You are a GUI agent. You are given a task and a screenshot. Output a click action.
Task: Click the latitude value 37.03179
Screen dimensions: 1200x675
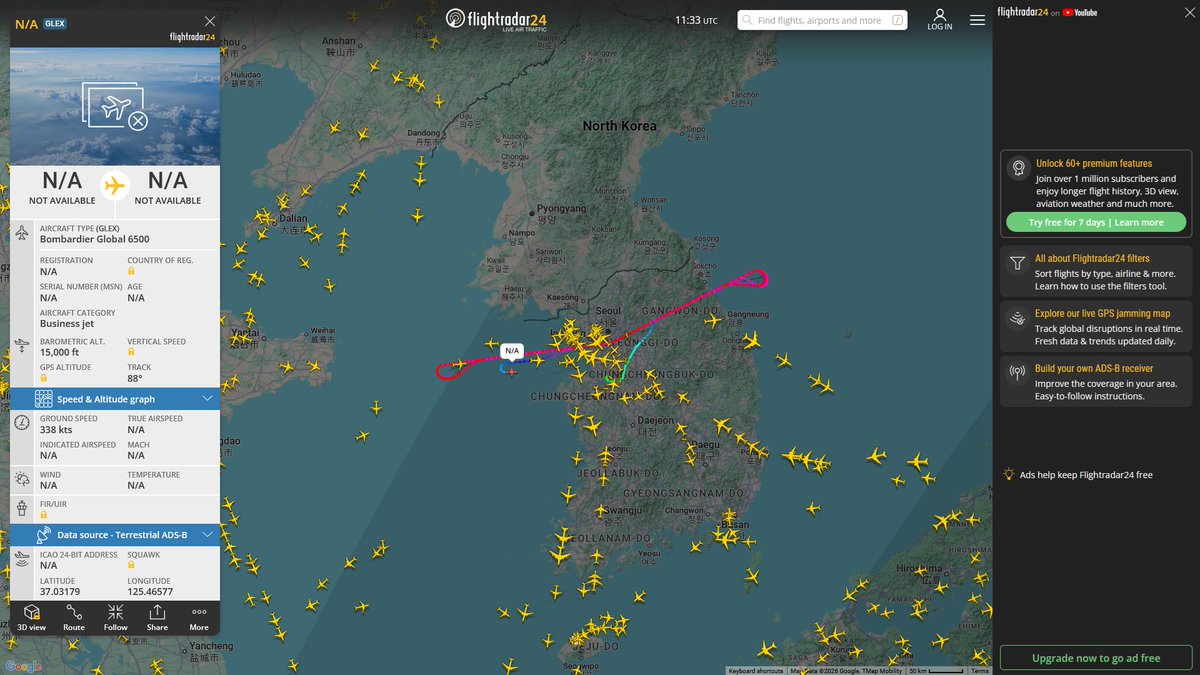pos(59,592)
